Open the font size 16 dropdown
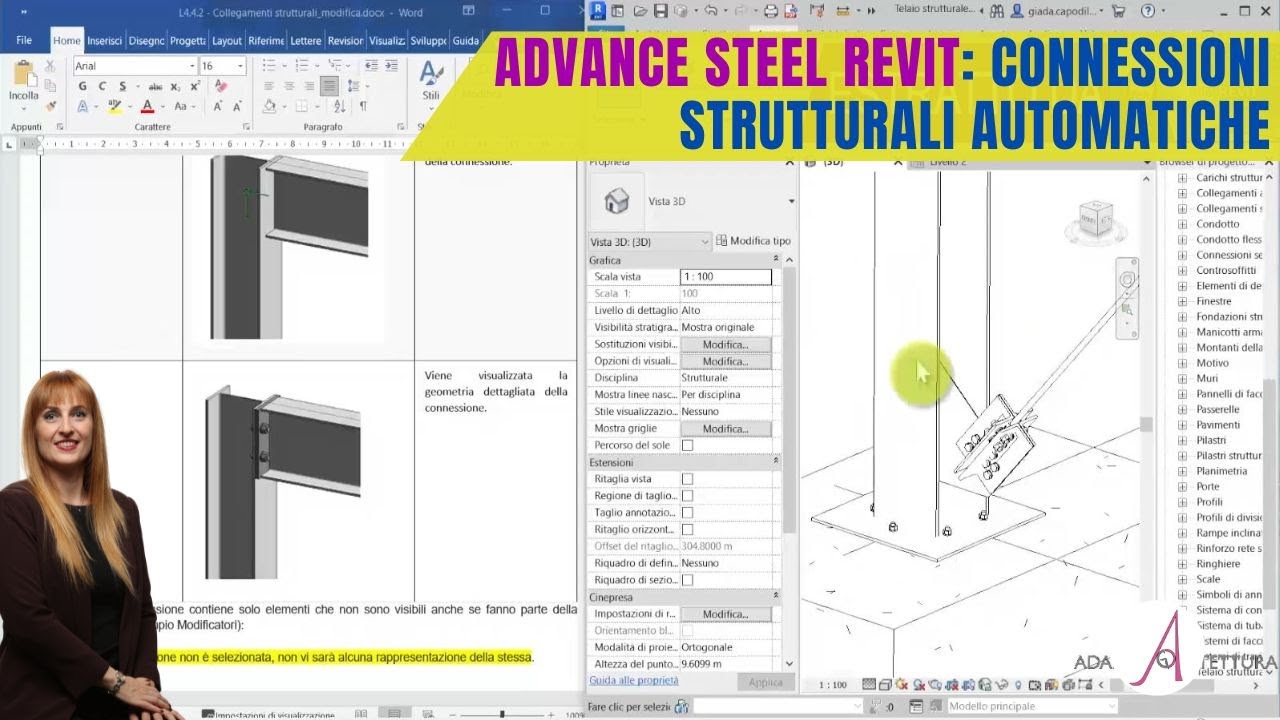This screenshot has height=720, width=1280. click(240, 66)
